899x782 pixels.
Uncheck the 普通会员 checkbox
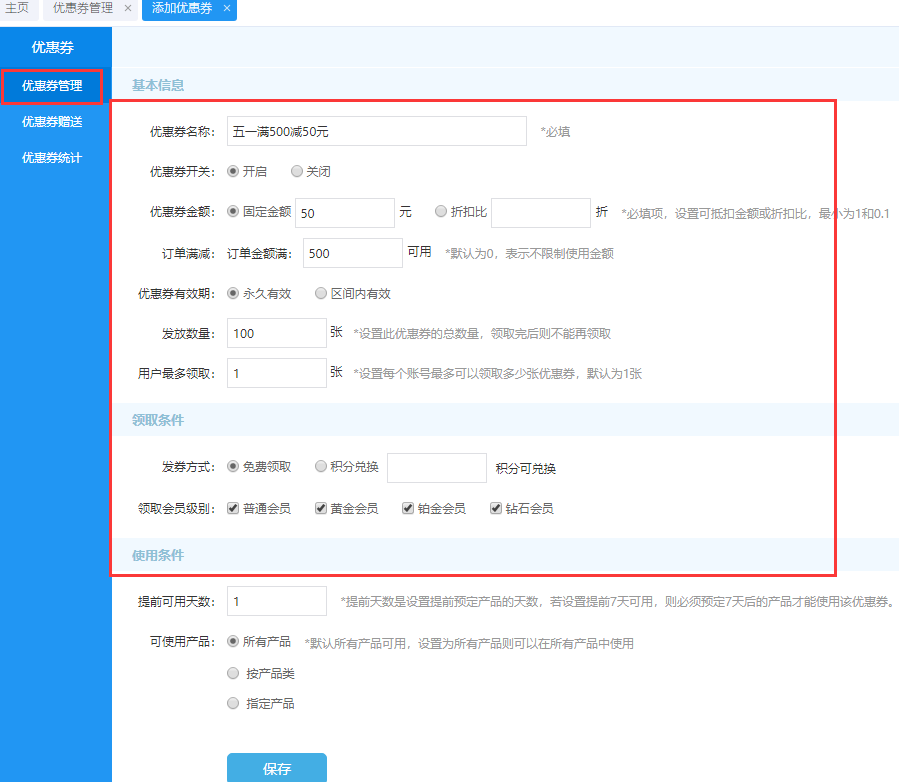click(233, 508)
